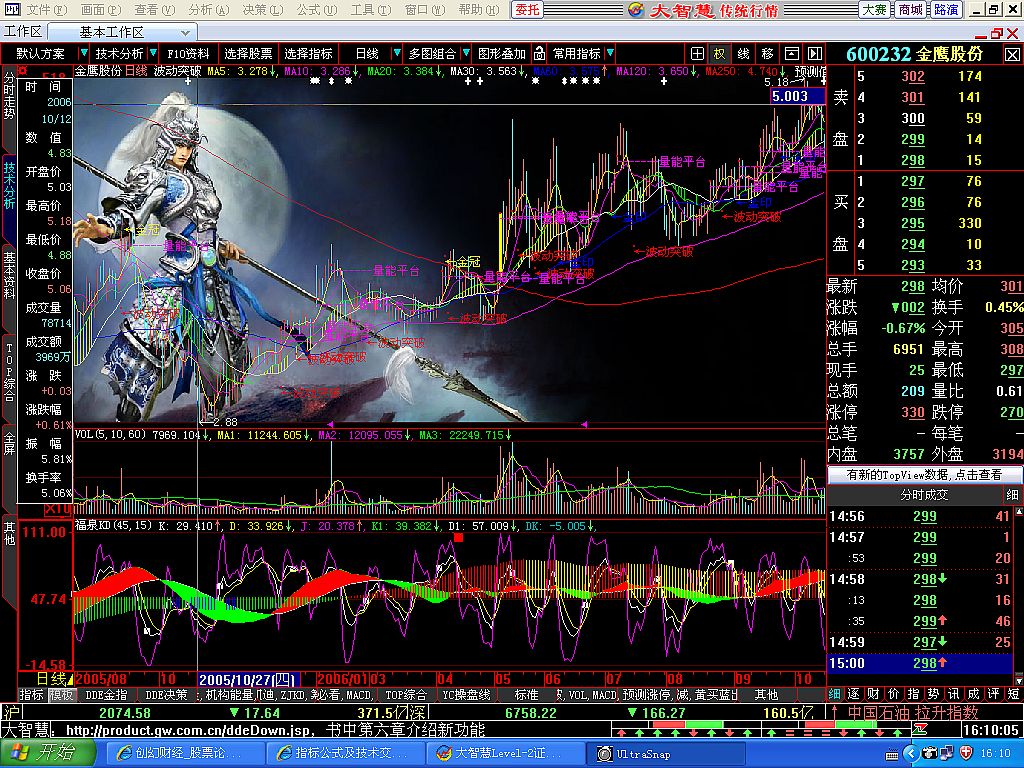
Task: Select the TOP综合 side tab
Action: (x=9, y=373)
